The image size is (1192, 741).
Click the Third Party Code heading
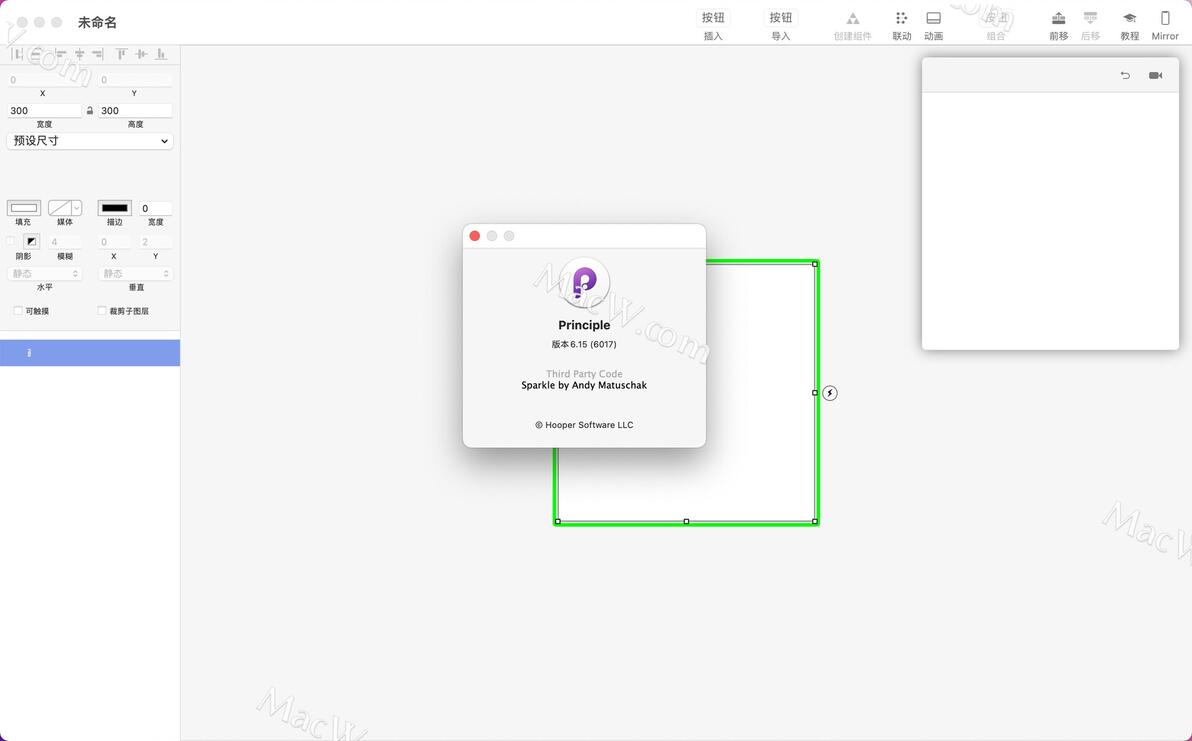click(584, 374)
